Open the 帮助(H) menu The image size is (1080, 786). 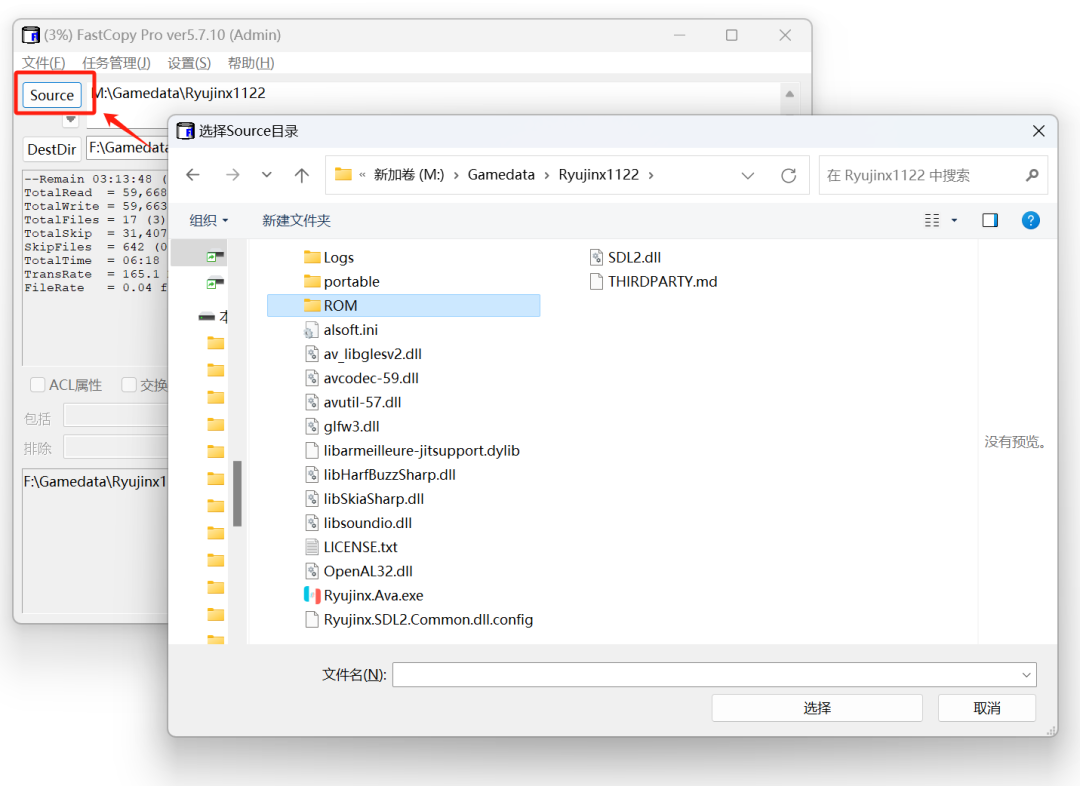(251, 63)
